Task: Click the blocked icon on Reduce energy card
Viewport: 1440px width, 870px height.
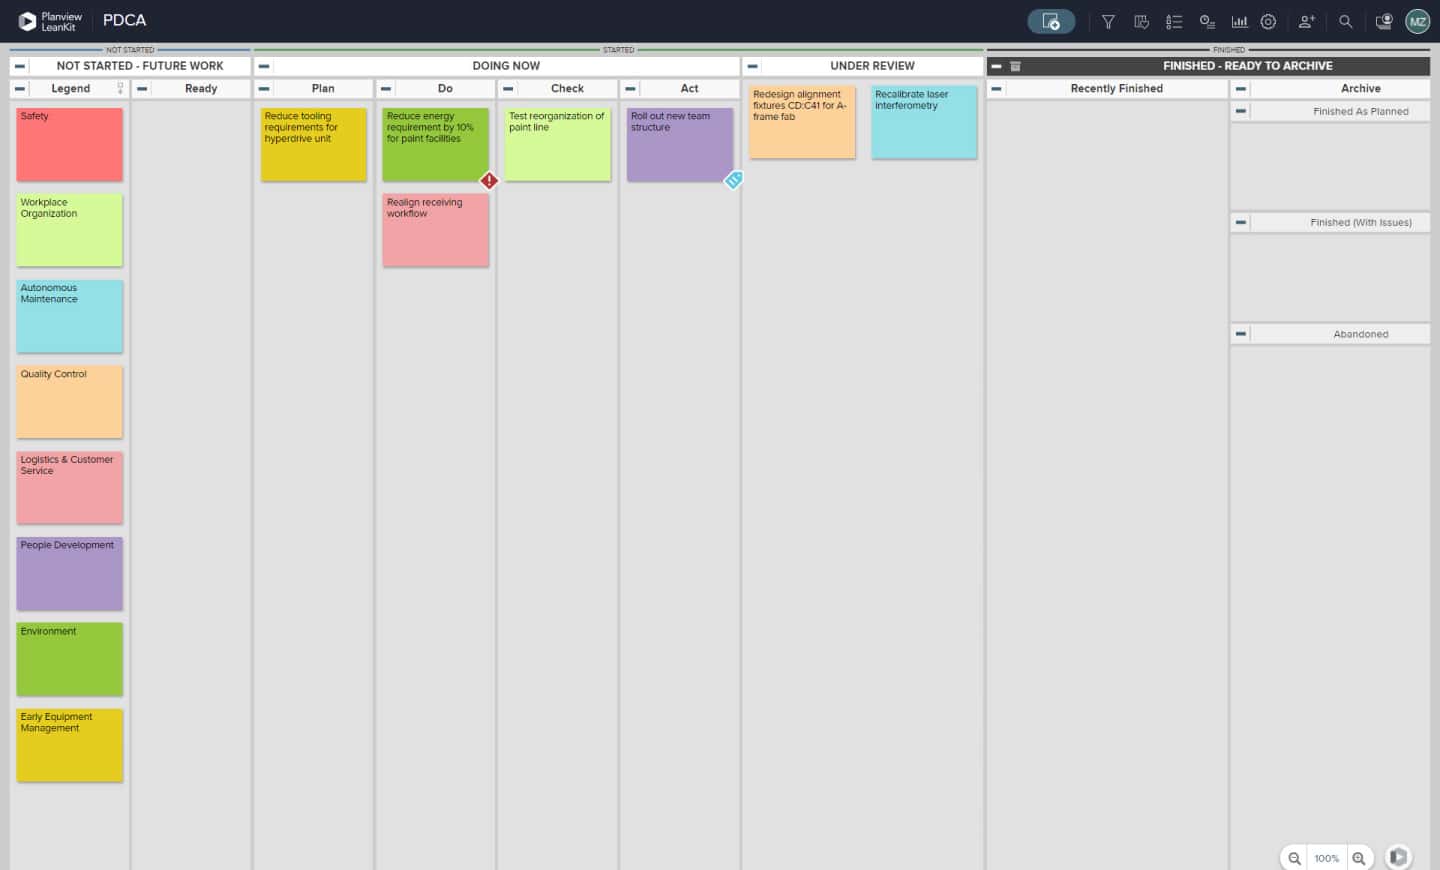Action: click(x=489, y=181)
